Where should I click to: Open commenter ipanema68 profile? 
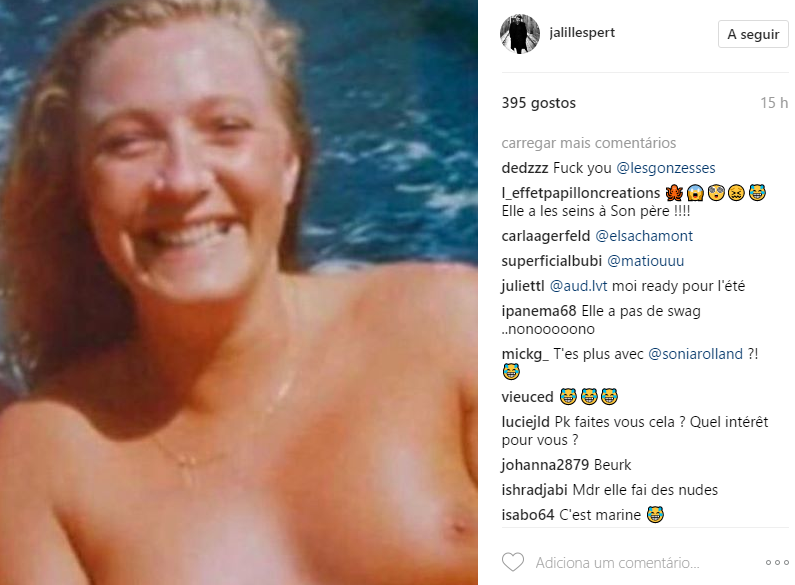point(539,311)
